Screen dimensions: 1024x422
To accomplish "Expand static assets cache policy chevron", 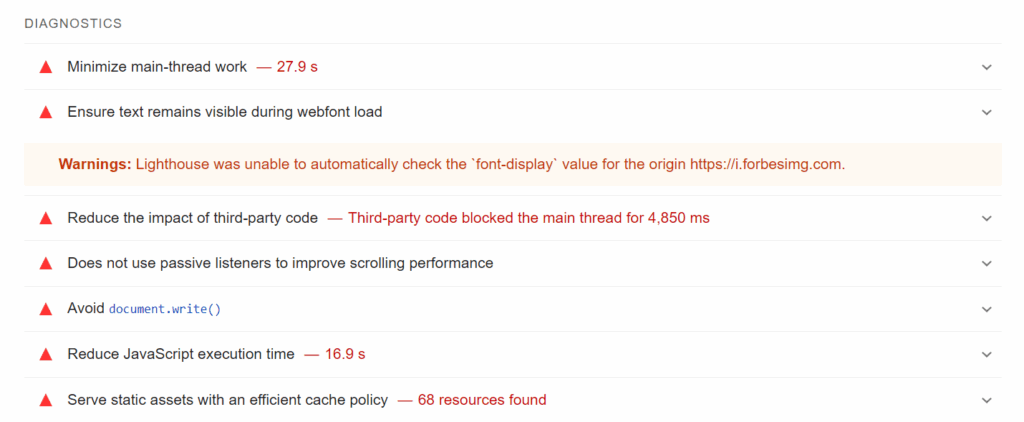I will tap(986, 400).
